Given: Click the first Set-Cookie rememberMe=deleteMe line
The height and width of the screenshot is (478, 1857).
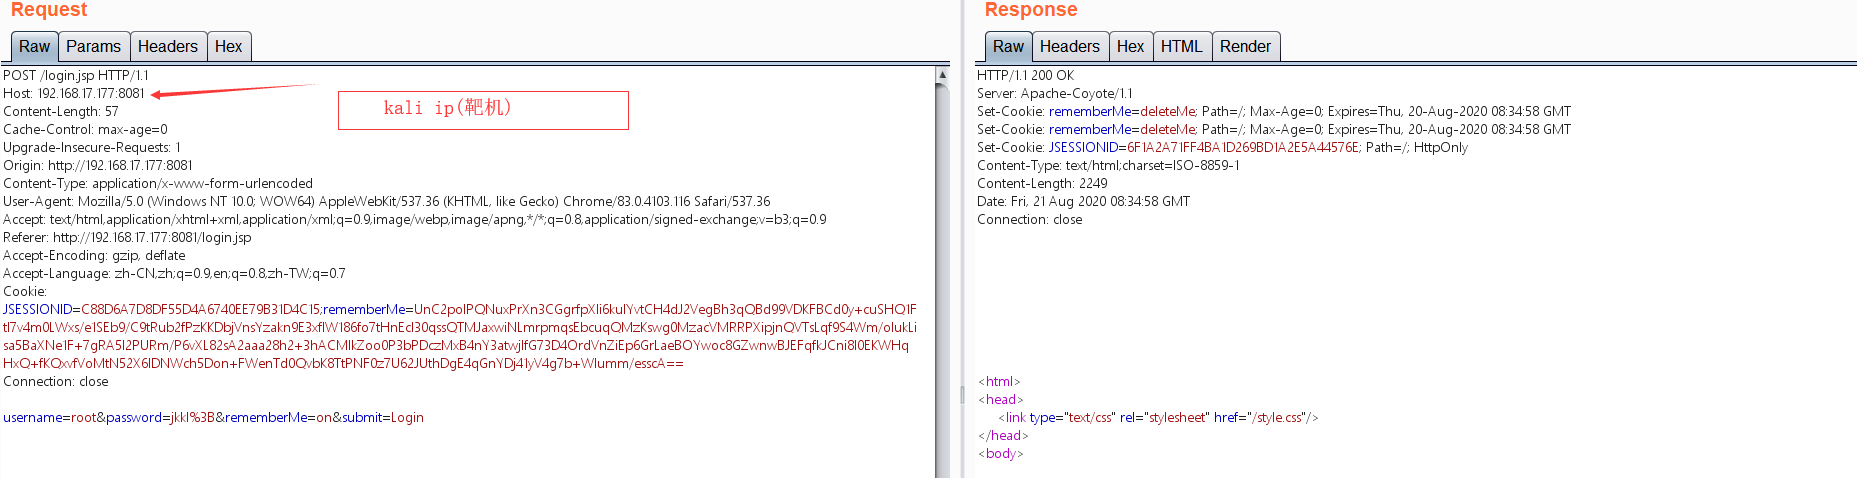Looking at the screenshot, I should 1274,111.
